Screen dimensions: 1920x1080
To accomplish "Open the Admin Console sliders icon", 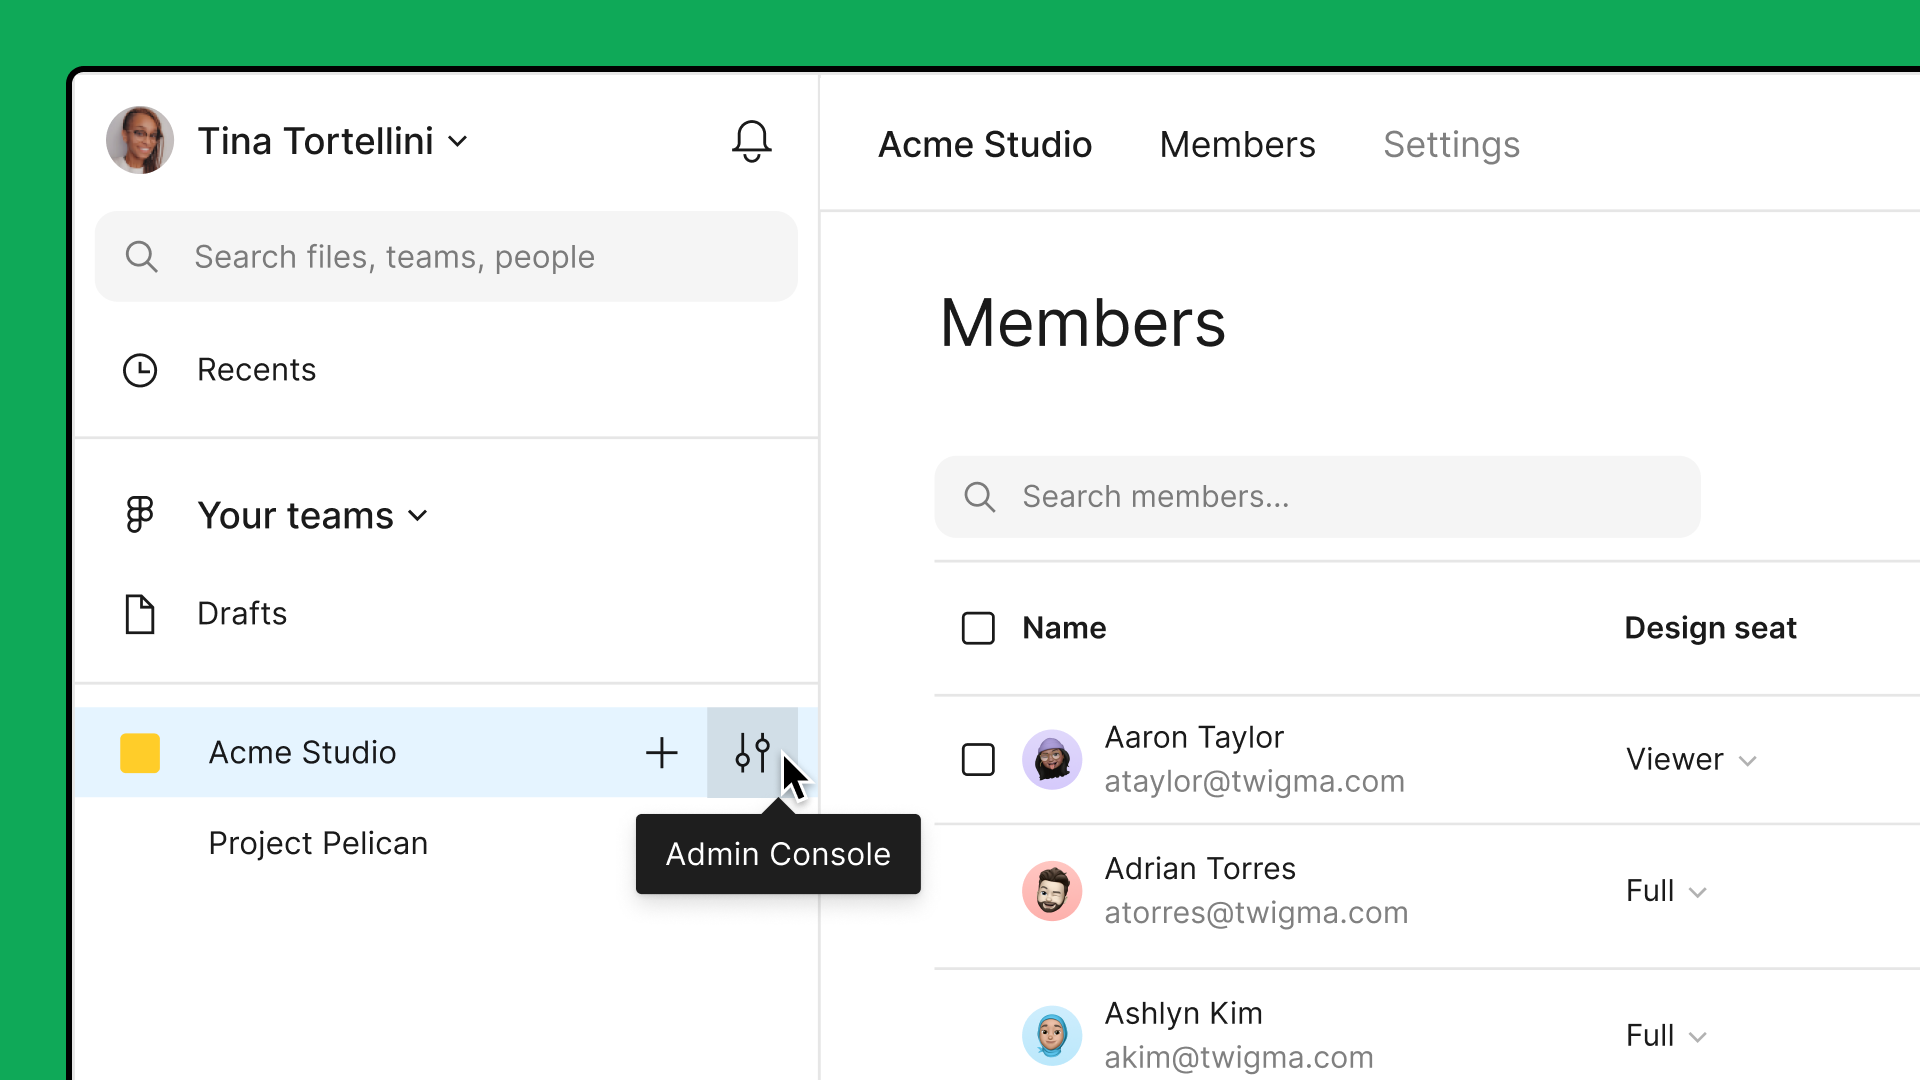I will 752,752.
